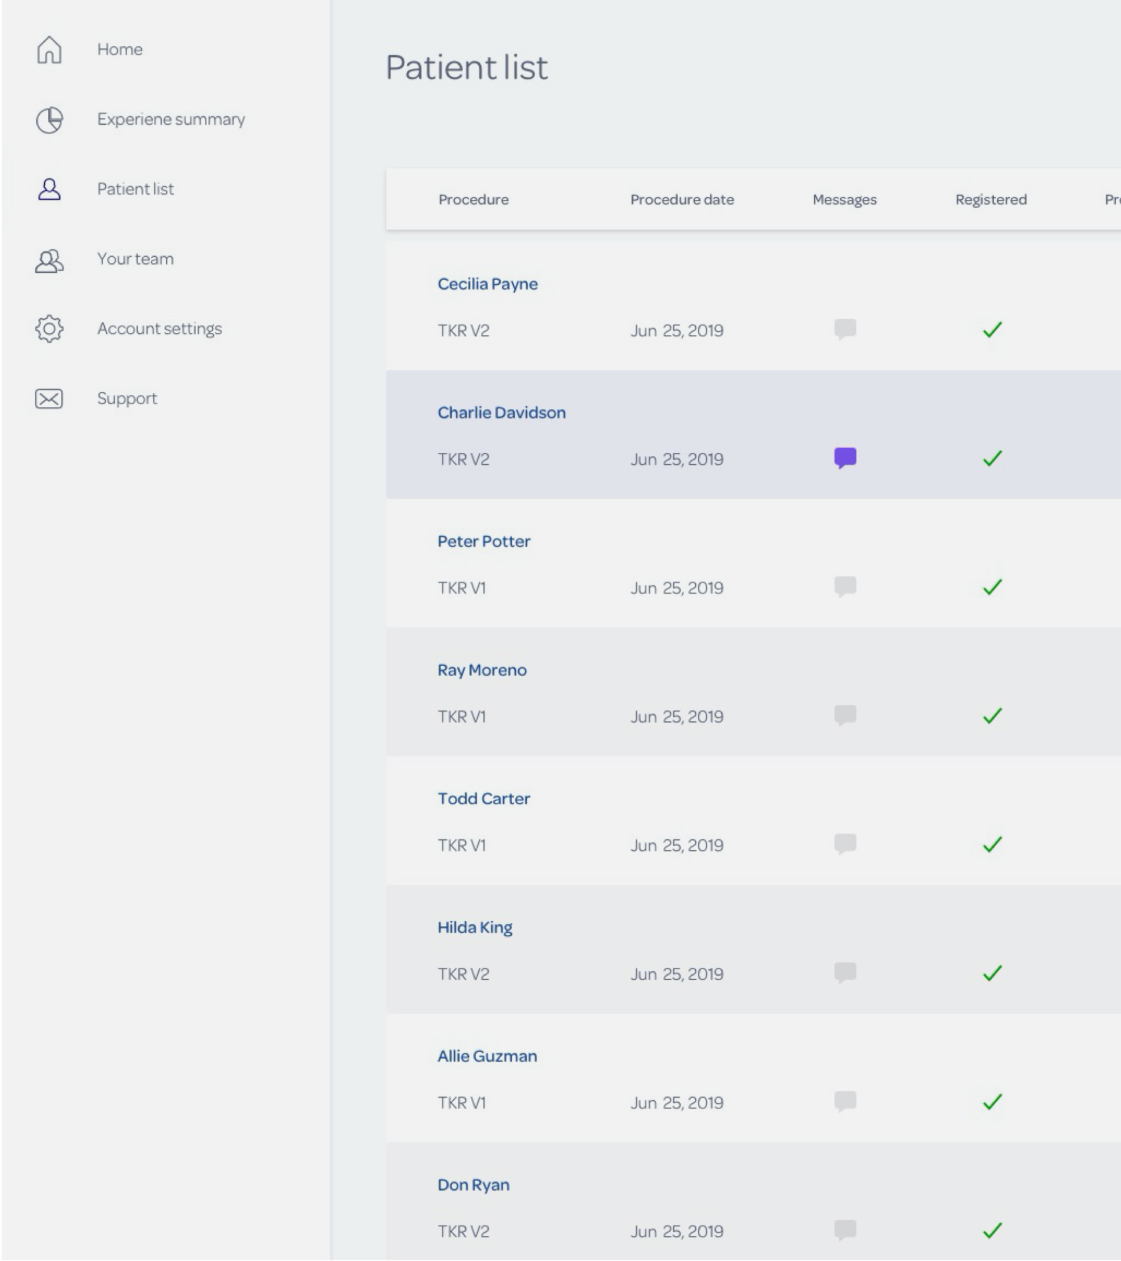Sort by the Procedure date column header
Screen dimensions: 1121x1261
pos(682,200)
